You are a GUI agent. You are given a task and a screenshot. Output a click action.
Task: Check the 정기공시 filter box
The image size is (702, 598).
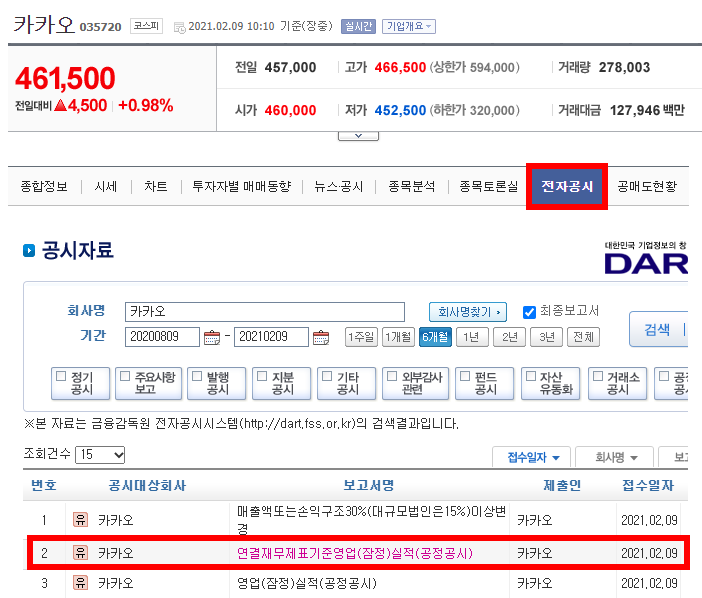[61, 376]
